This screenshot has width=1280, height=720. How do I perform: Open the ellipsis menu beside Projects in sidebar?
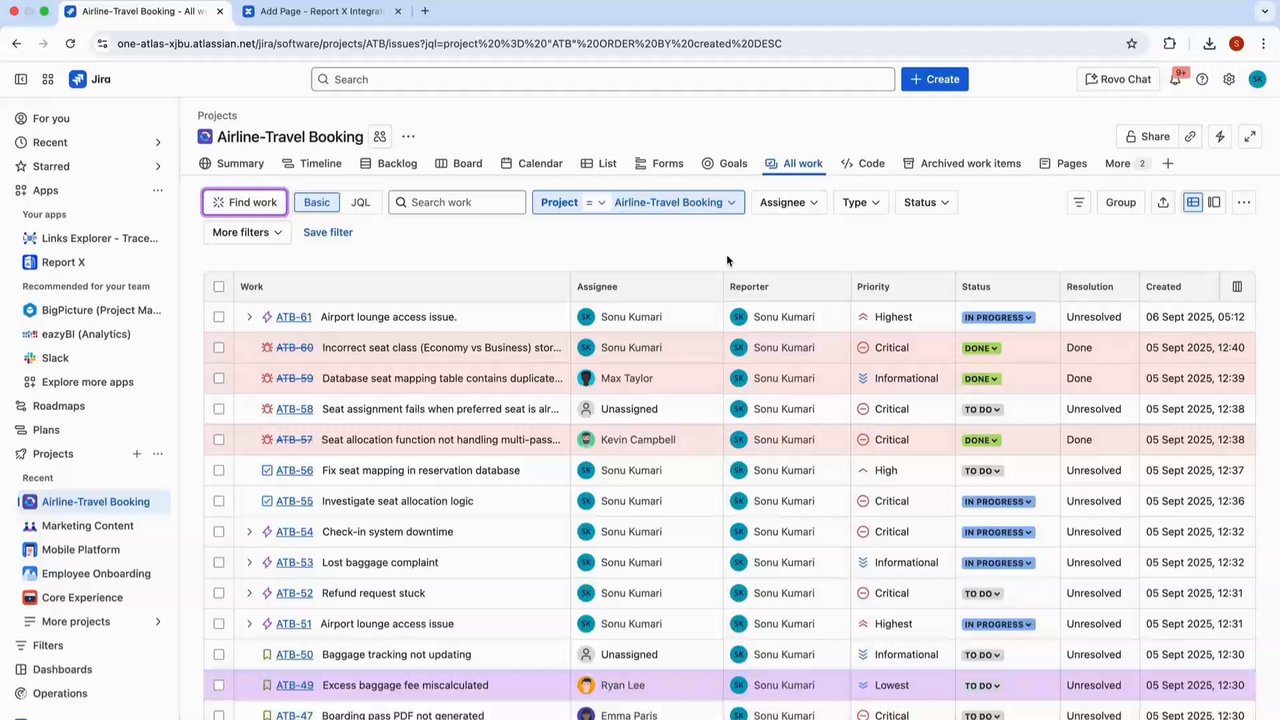158,454
